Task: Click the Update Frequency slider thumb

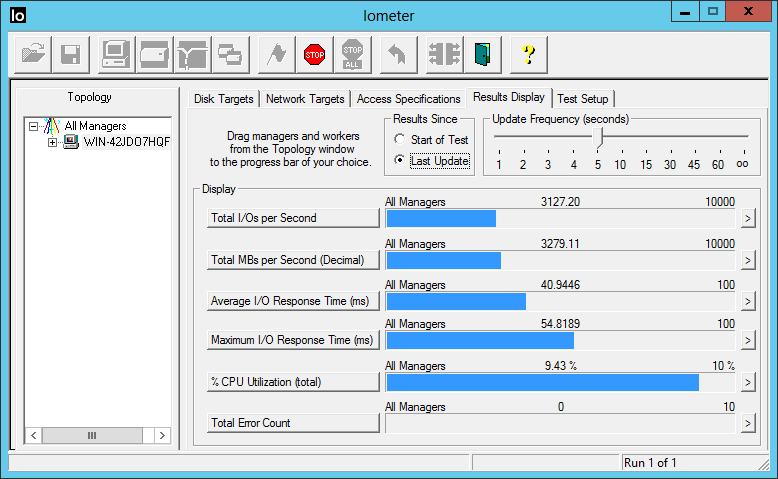Action: pyautogui.click(x=598, y=138)
